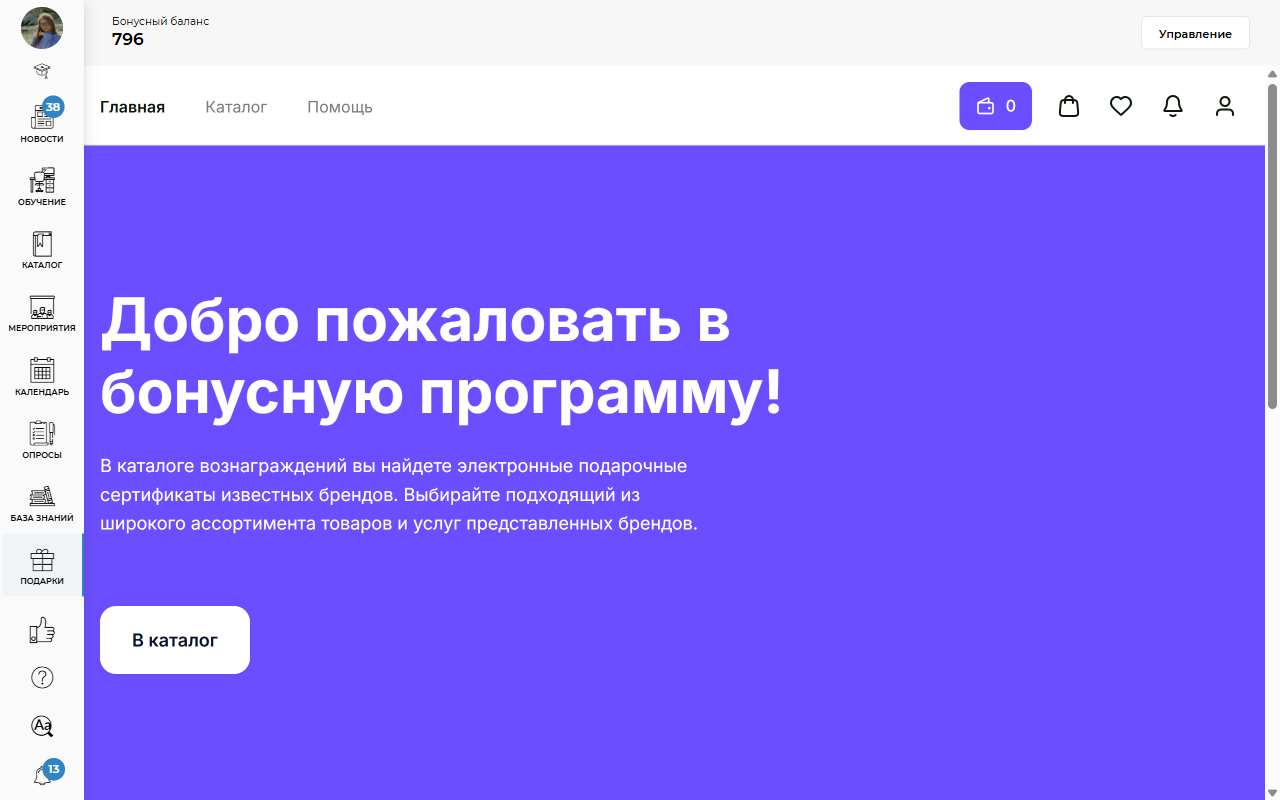Viewport: 1280px width, 800px height.
Task: Open the Помощь navigation tab
Action: pyautogui.click(x=340, y=107)
